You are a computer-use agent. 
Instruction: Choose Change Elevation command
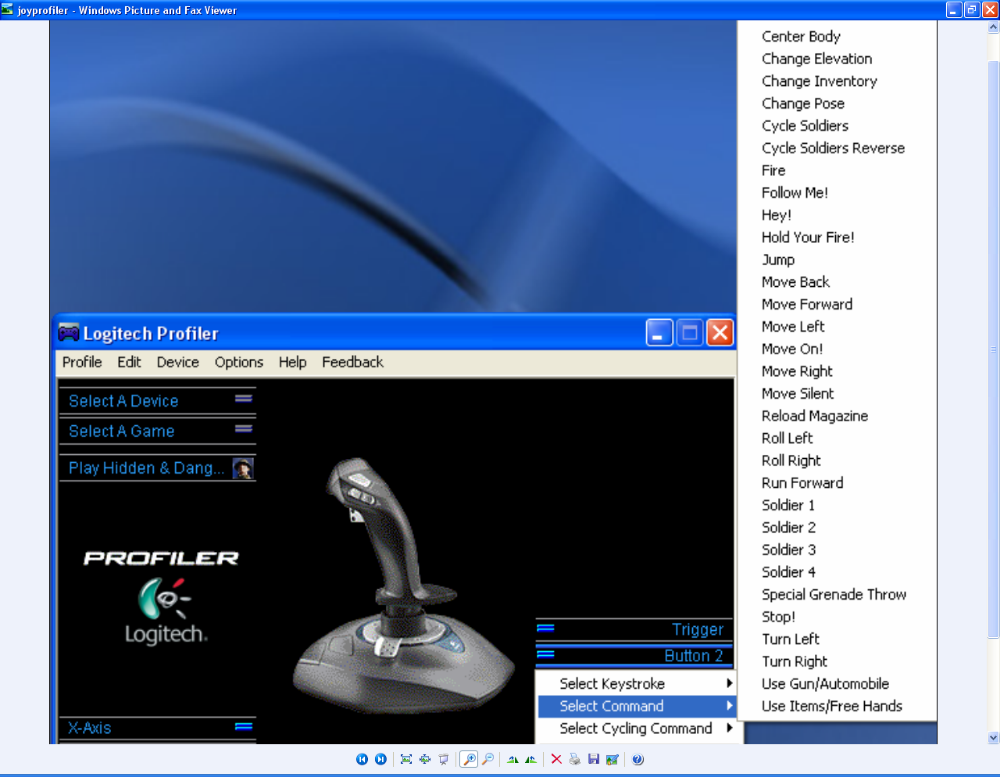coord(837,59)
